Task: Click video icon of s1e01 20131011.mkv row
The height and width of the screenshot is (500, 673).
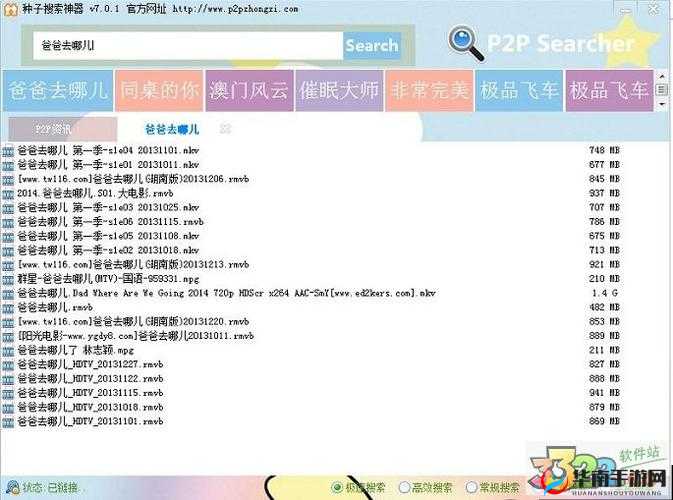Action: (8, 165)
